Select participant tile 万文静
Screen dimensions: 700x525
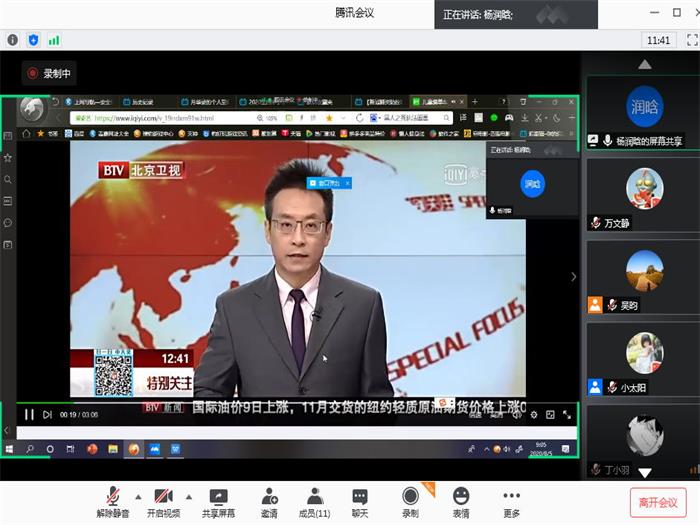coord(643,195)
